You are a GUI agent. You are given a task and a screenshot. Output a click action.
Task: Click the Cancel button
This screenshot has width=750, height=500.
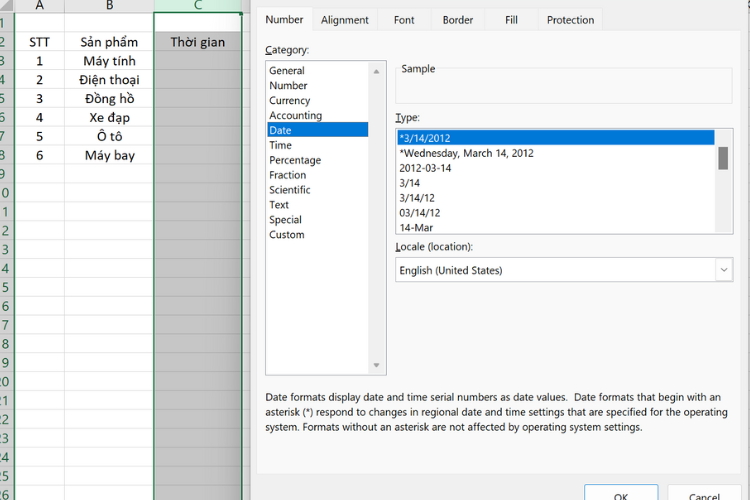click(705, 495)
